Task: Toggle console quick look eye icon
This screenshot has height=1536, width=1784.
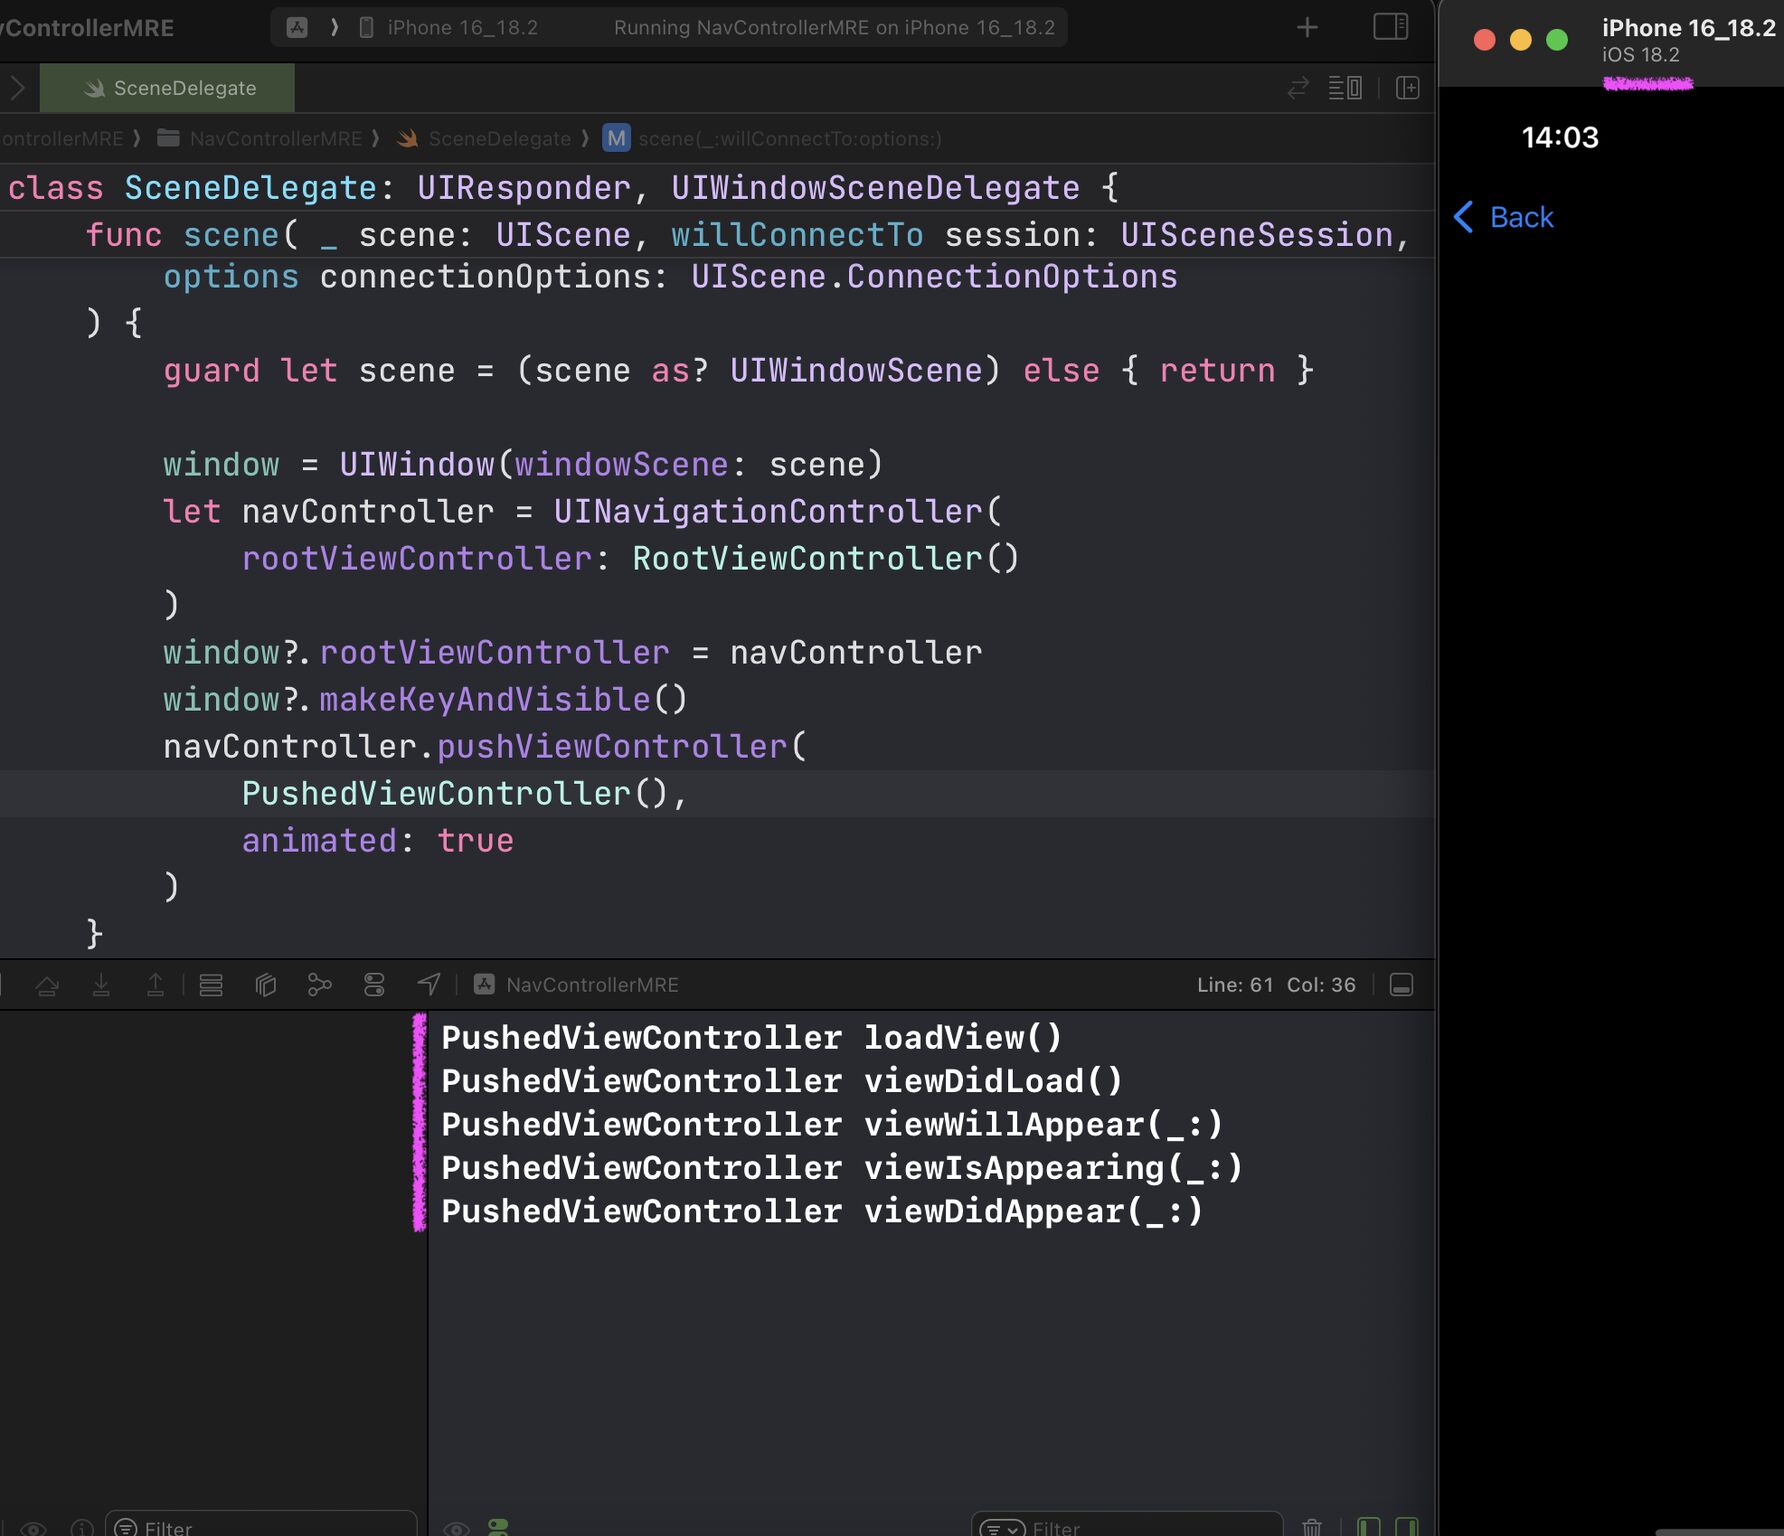Action: (456, 1528)
